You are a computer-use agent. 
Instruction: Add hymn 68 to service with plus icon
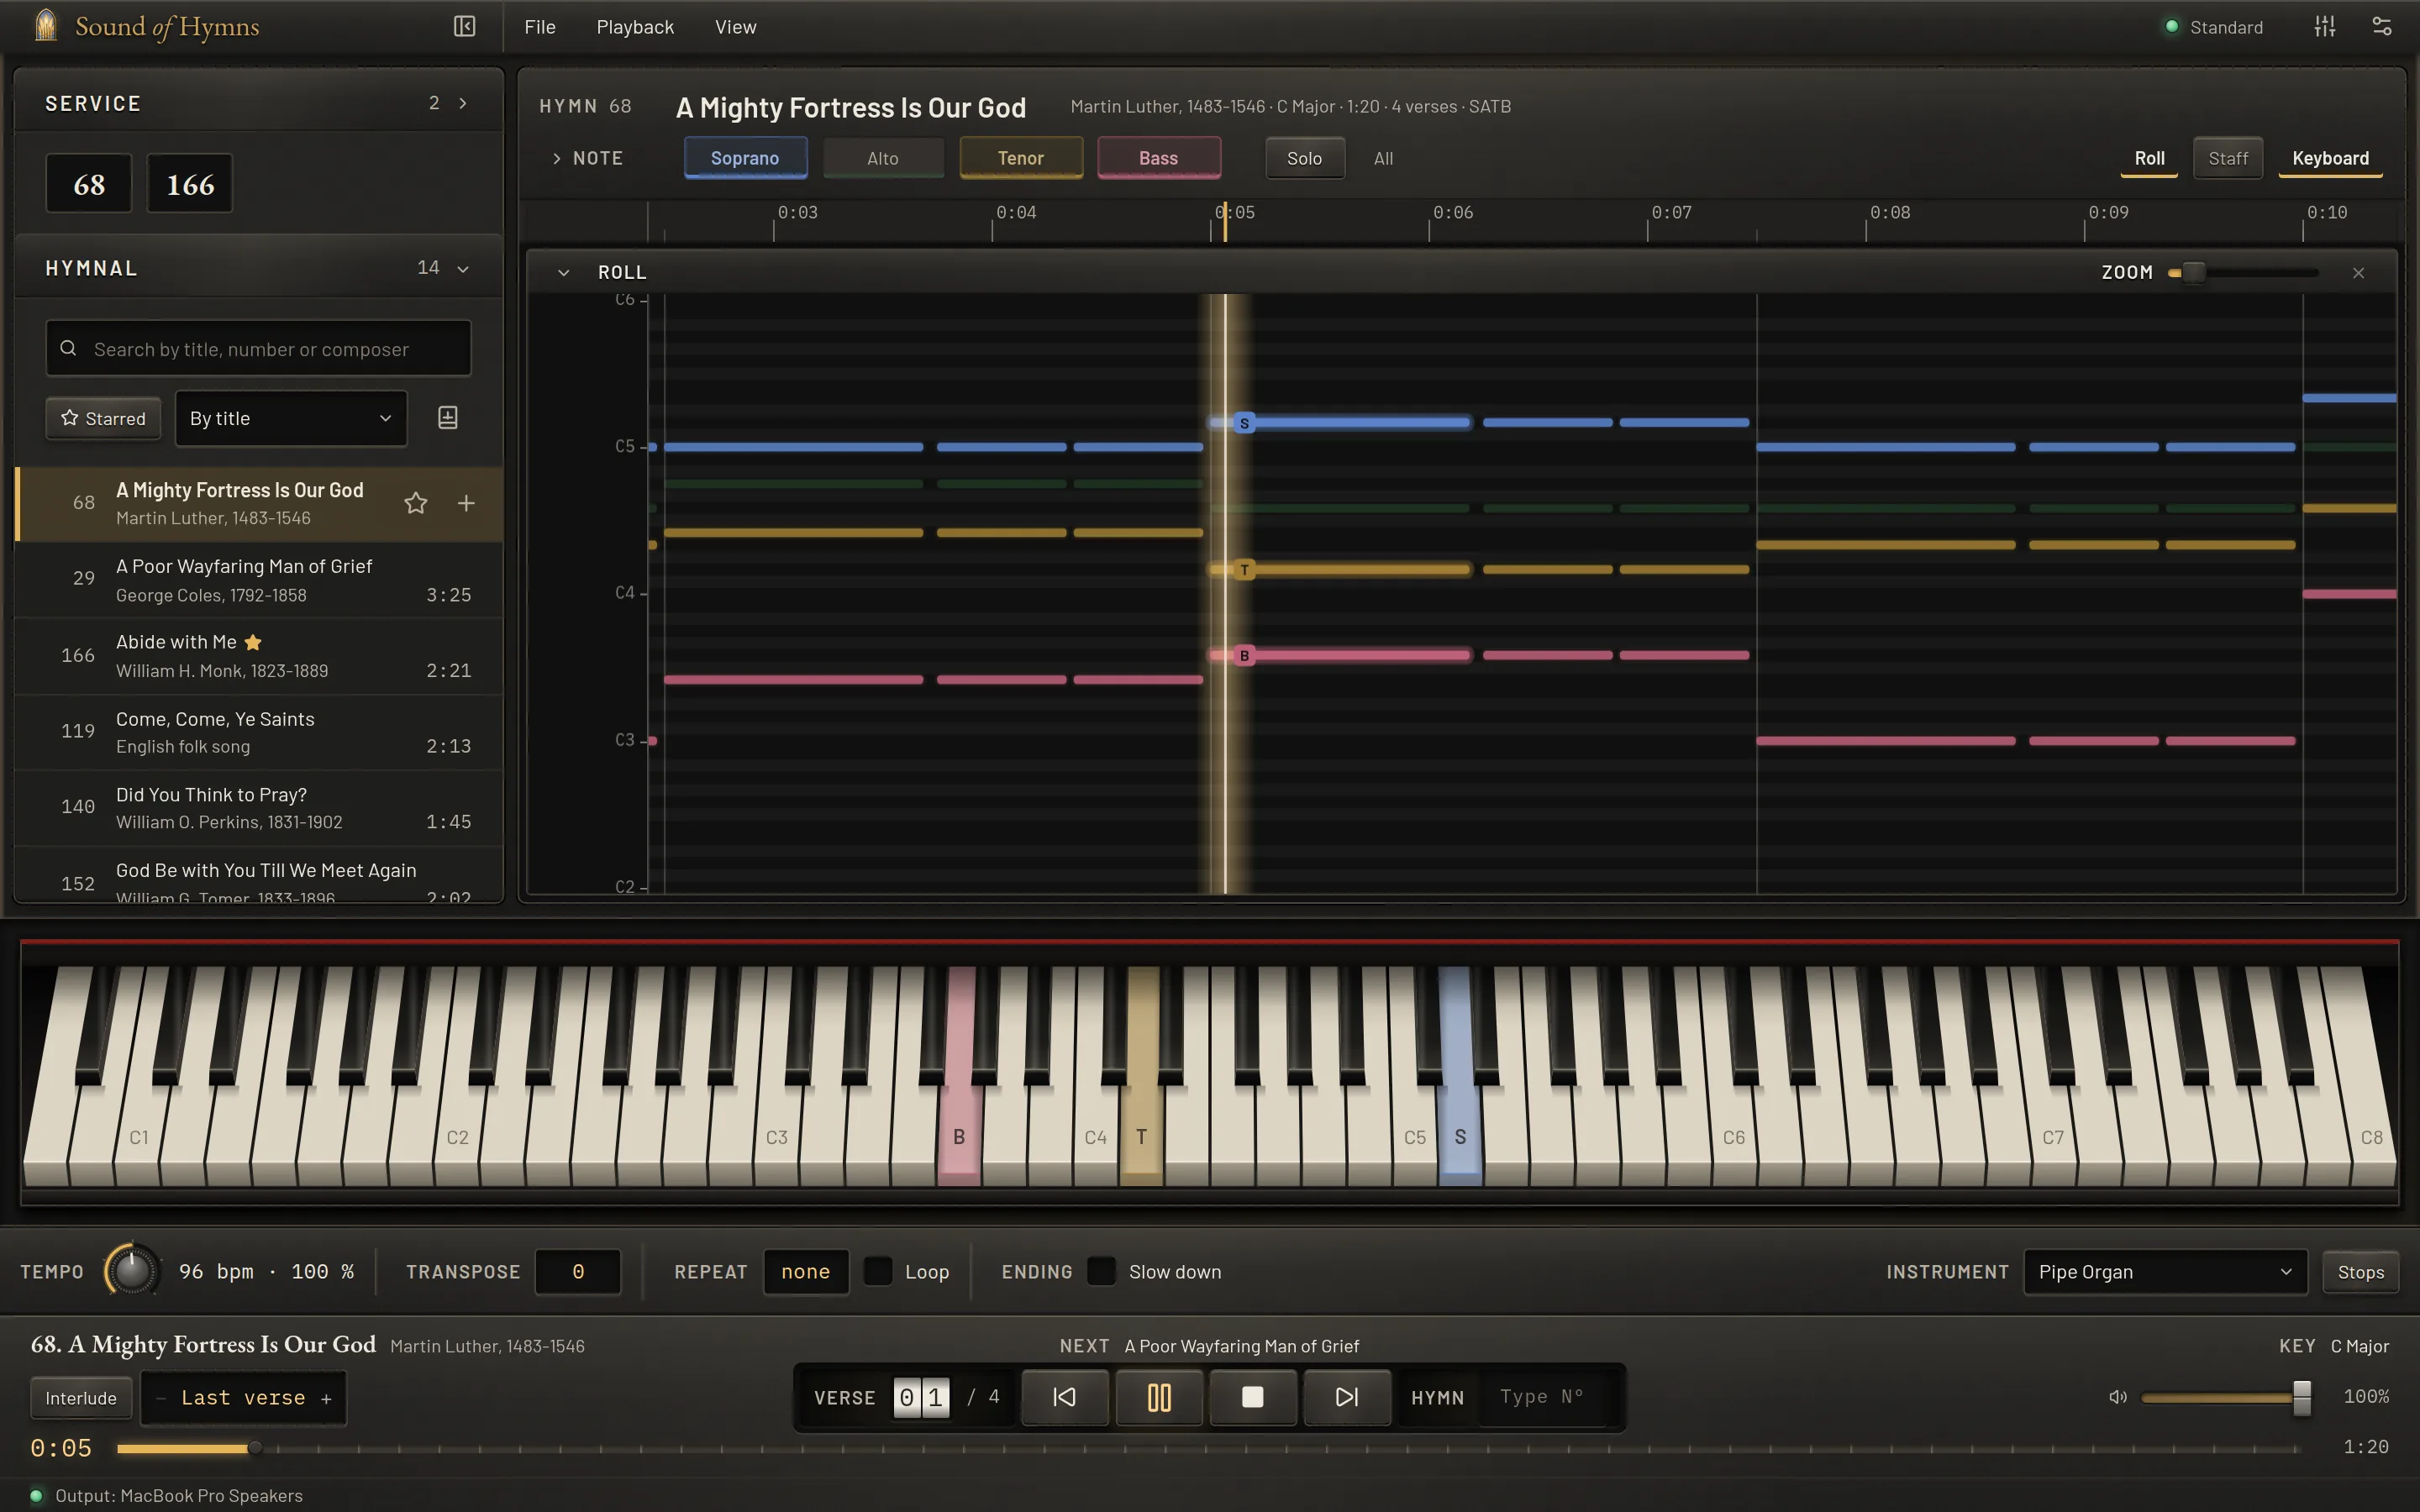(x=466, y=503)
